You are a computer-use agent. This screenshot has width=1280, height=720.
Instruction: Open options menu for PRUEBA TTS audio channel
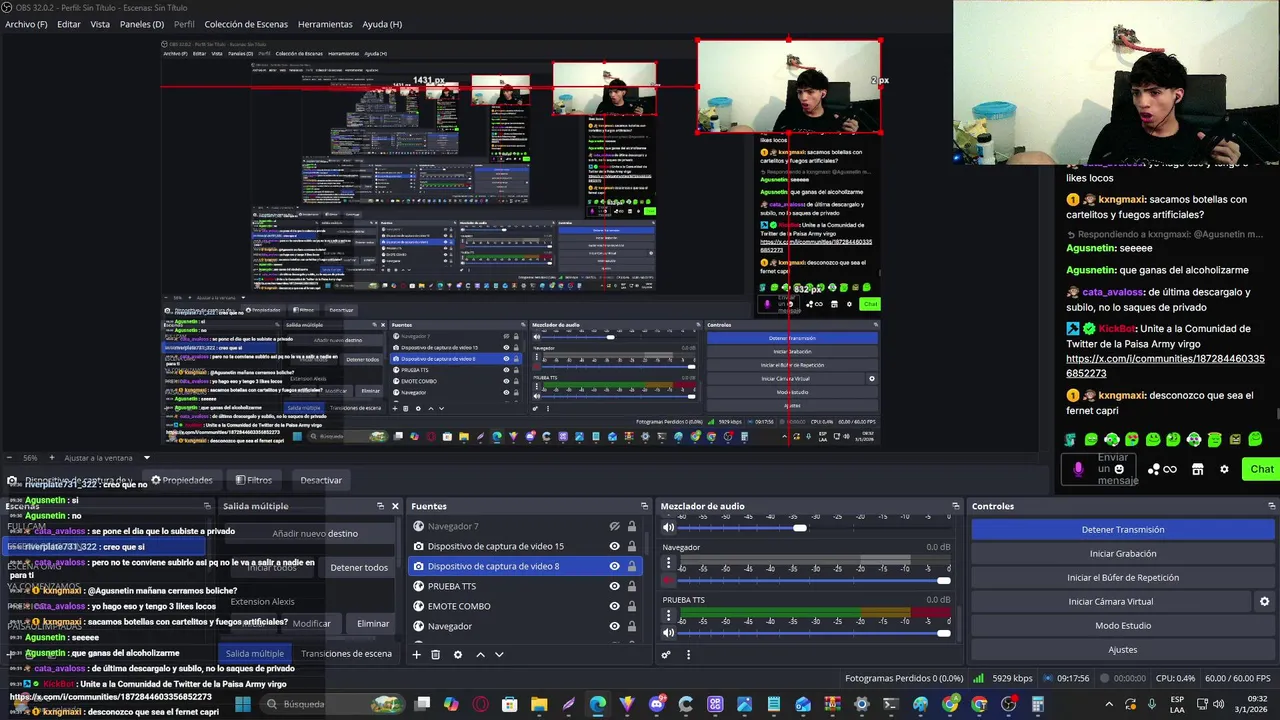click(669, 617)
